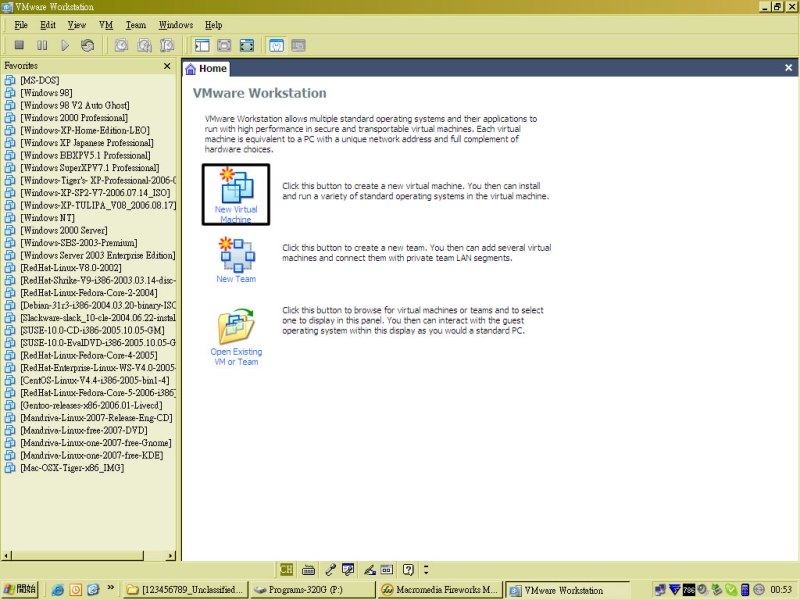Click the Summary view toolbar icon
This screenshot has height=600, width=800.
tap(276, 45)
